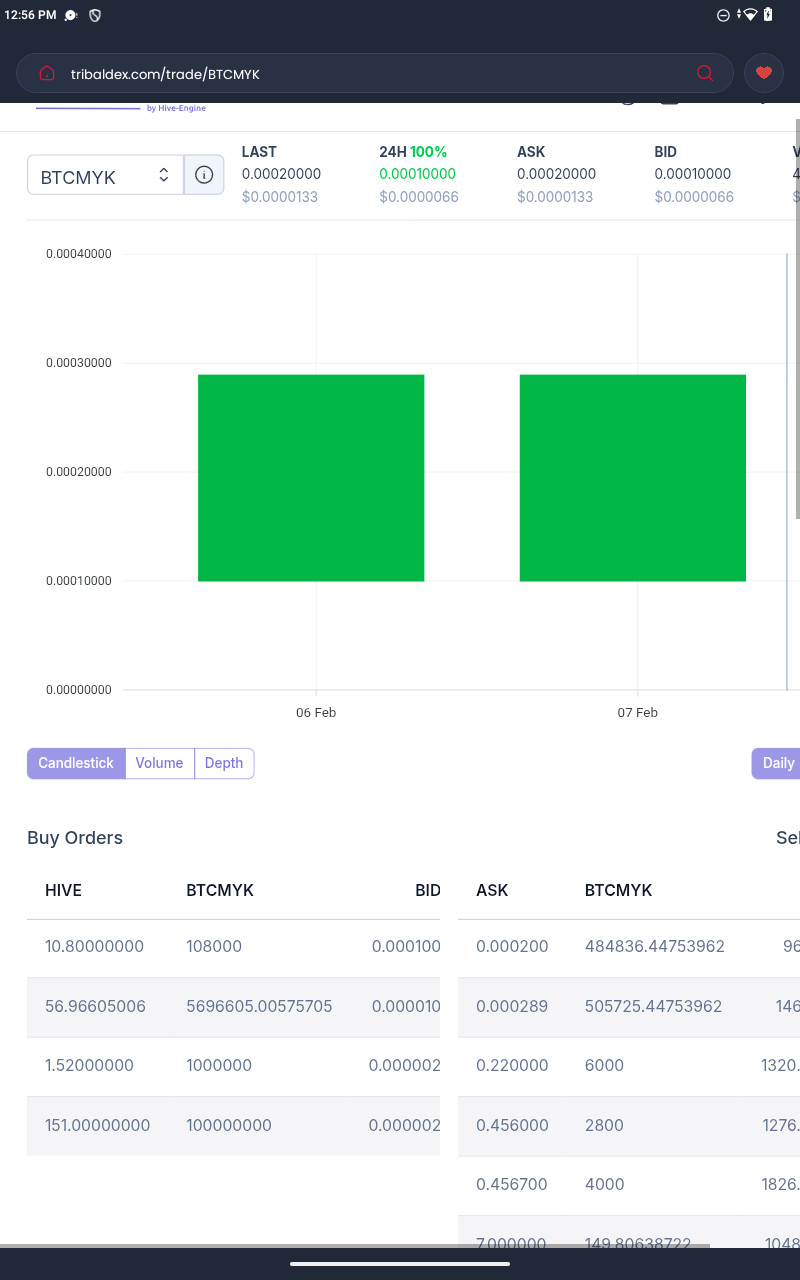Switch chart to Volume view
This screenshot has width=800, height=1280.
[159, 763]
